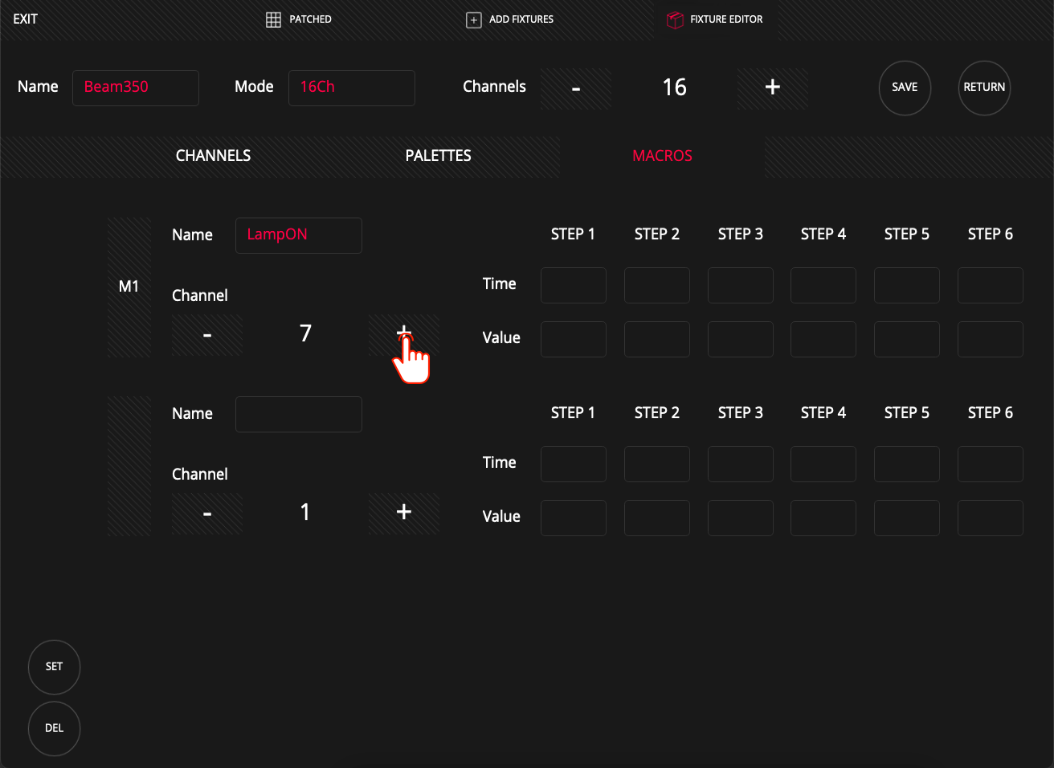
Task: Select the LampON Step 2 Time field
Action: coord(657,285)
